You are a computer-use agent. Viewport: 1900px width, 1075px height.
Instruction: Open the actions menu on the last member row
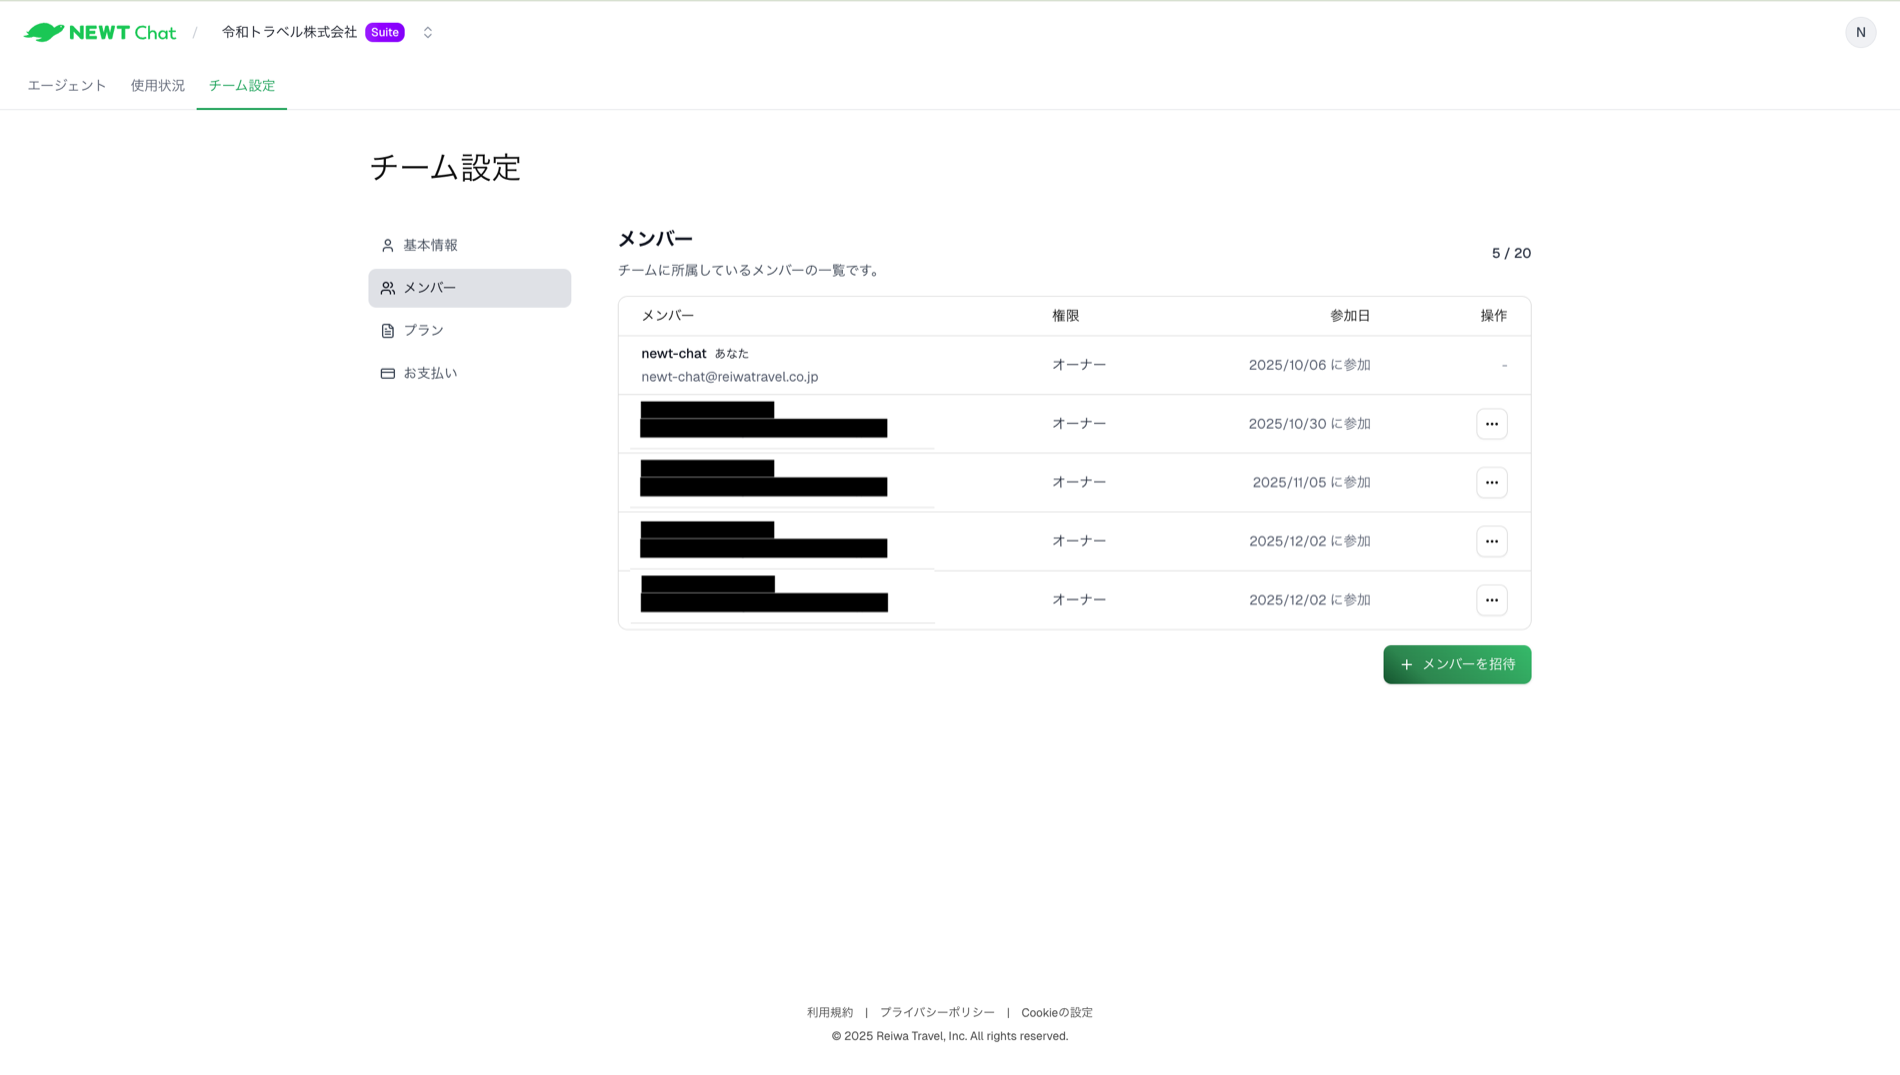tap(1491, 600)
